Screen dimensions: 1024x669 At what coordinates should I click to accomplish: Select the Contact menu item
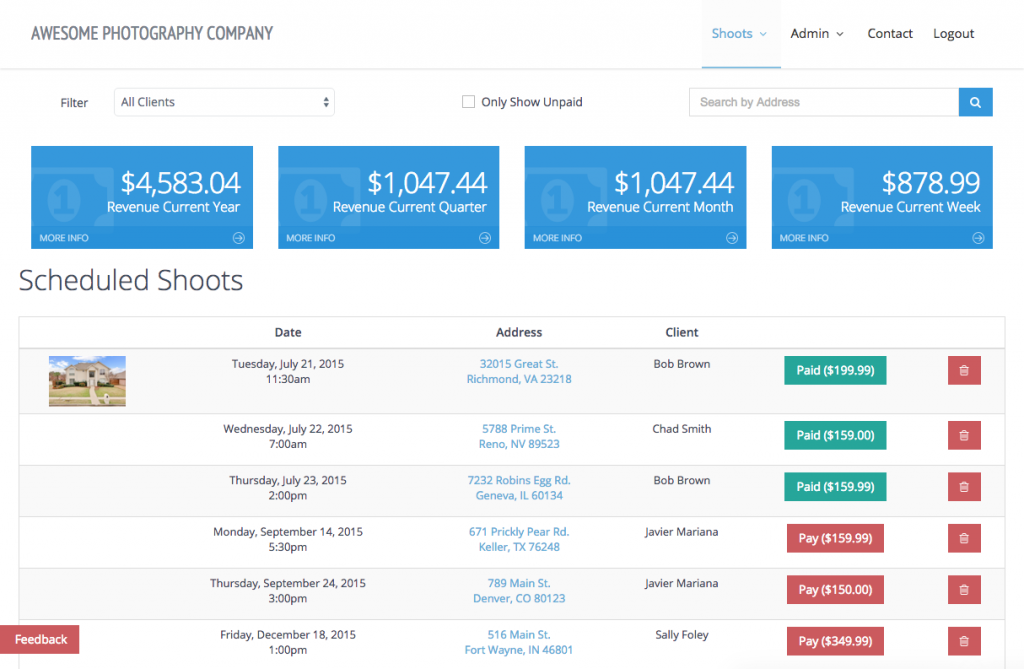tap(889, 33)
